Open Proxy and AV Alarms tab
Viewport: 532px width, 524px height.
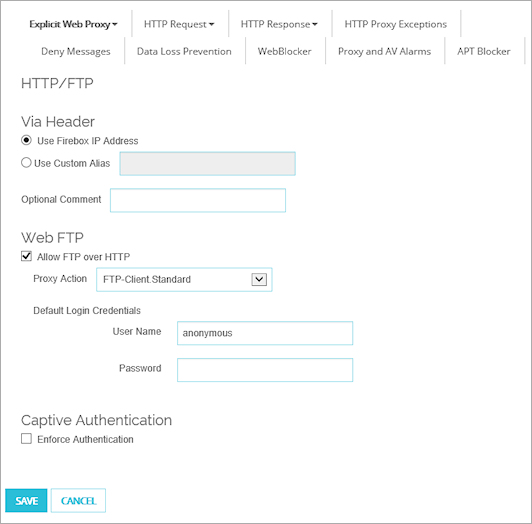(x=384, y=51)
